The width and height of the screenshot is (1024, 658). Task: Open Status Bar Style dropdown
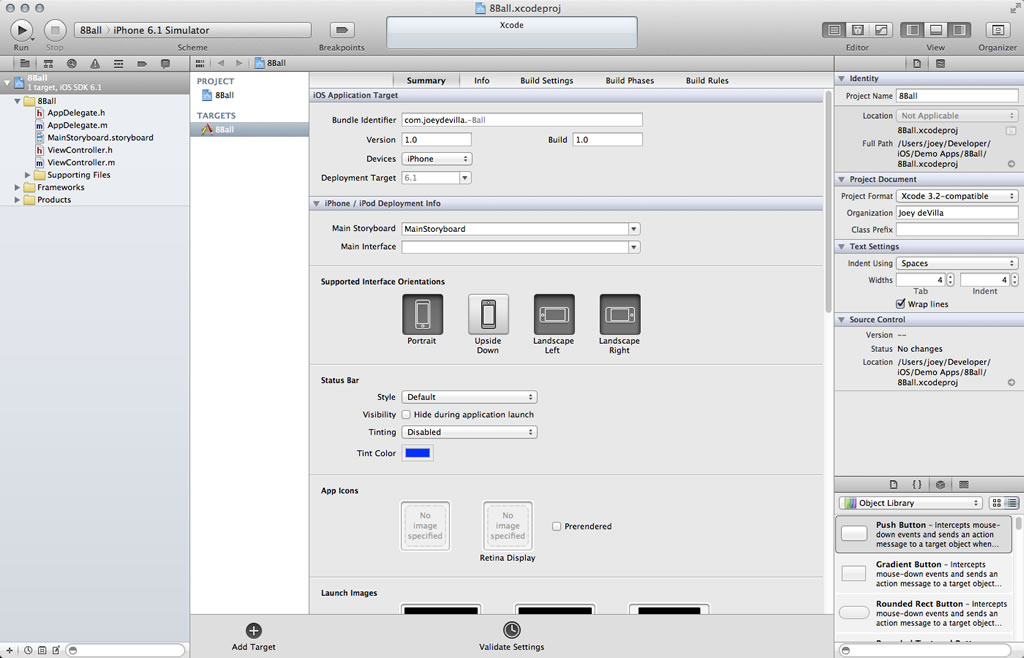pyautogui.click(x=469, y=397)
